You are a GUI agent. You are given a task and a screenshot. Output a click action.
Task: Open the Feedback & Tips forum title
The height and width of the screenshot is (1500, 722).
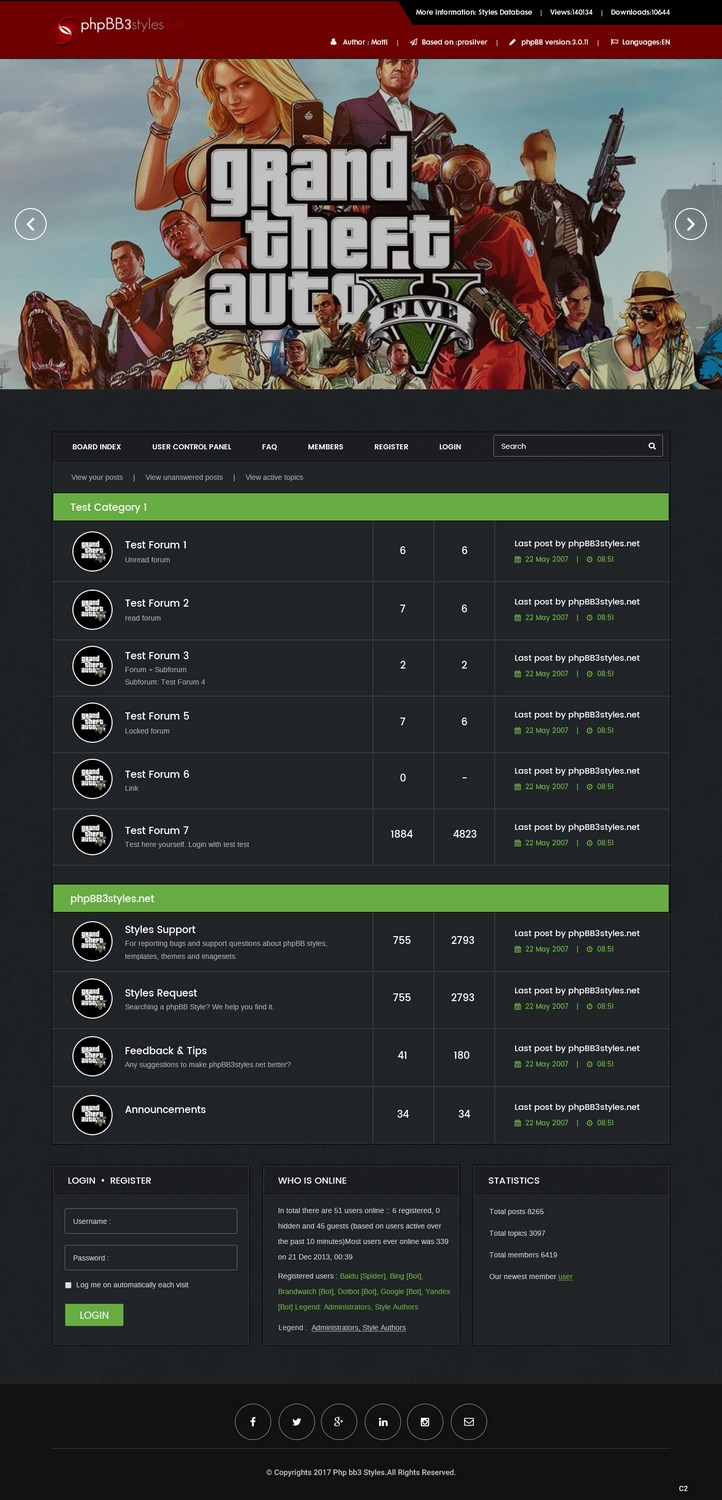click(166, 1051)
